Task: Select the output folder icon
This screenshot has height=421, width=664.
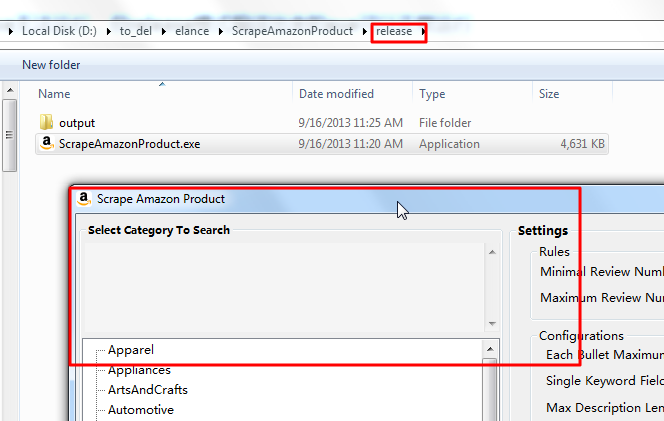Action: [46, 122]
